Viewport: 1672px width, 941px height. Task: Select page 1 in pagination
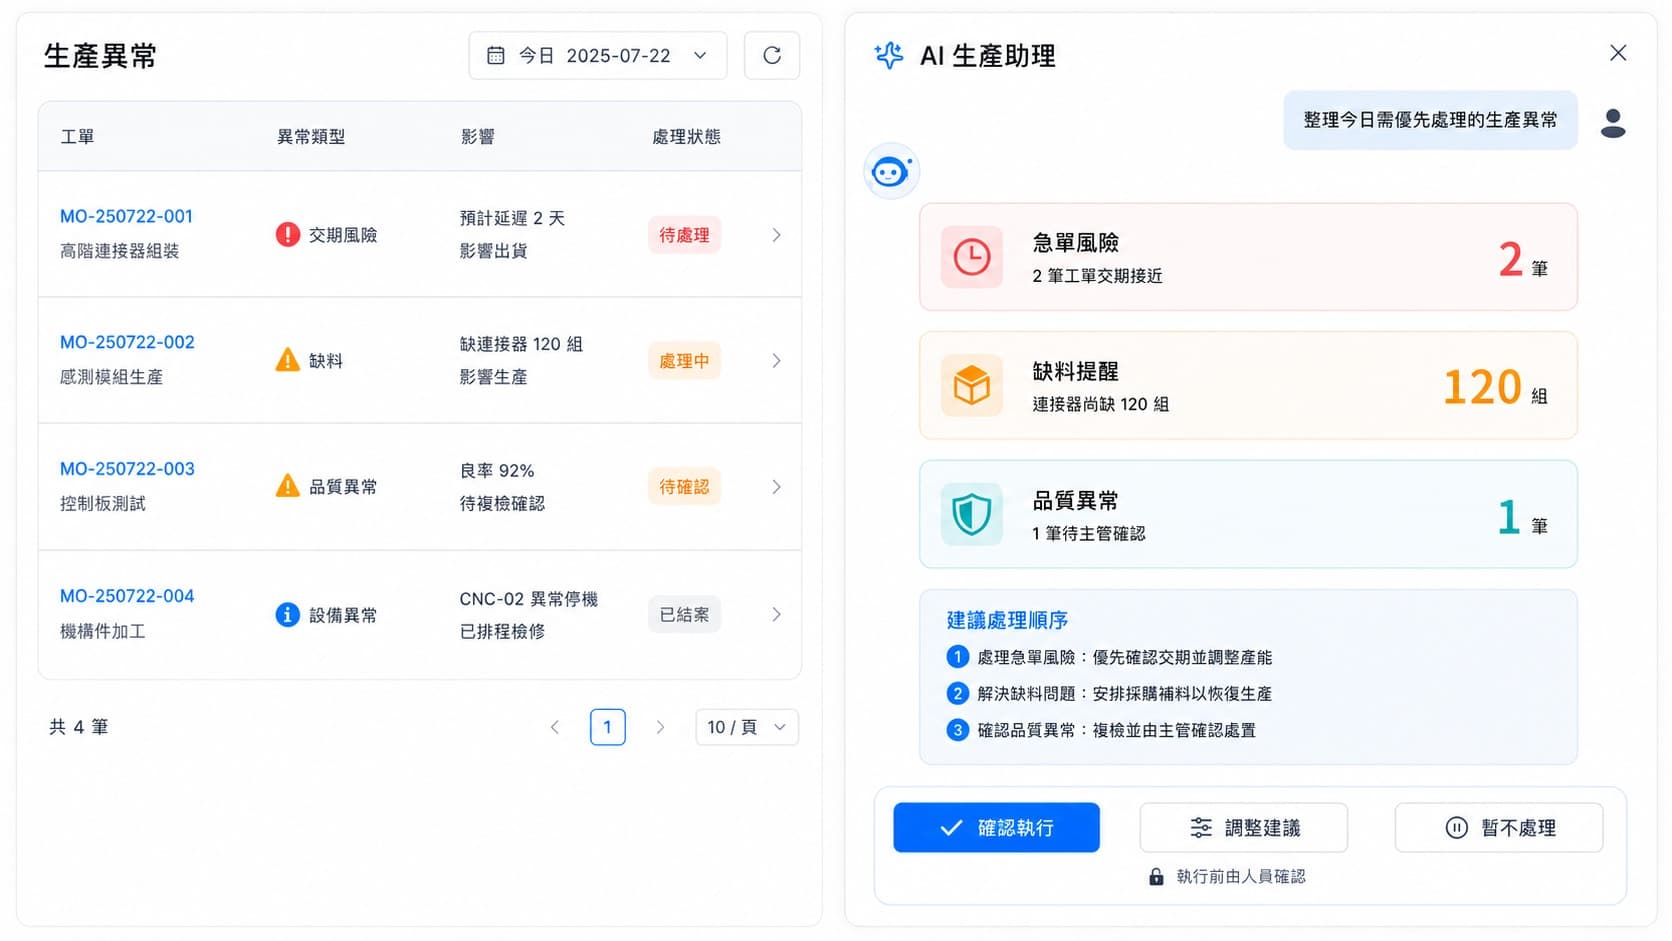click(x=608, y=727)
